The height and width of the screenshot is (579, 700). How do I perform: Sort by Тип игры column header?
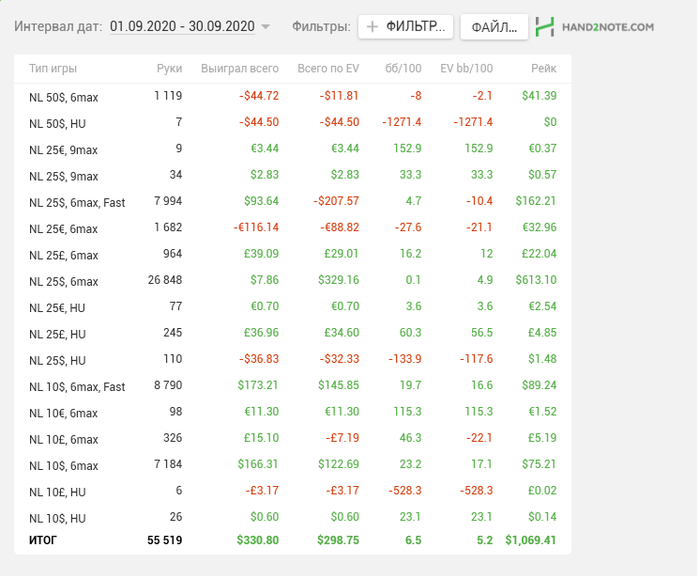pyautogui.click(x=53, y=68)
